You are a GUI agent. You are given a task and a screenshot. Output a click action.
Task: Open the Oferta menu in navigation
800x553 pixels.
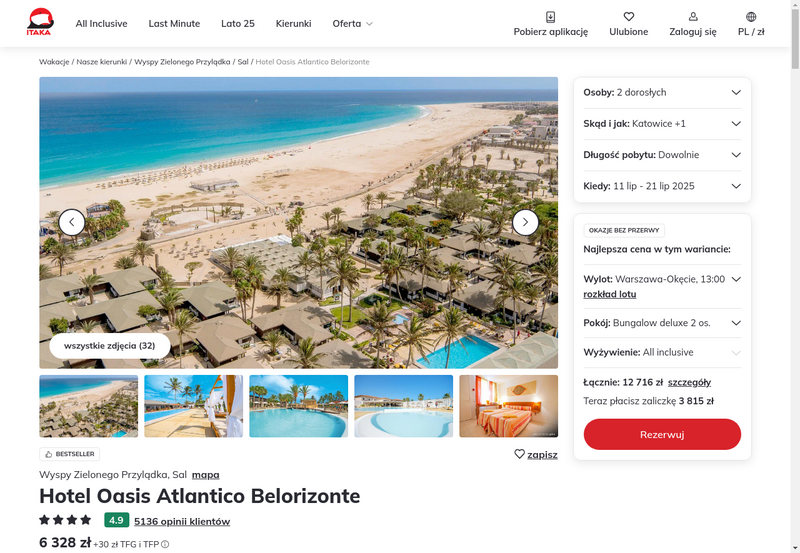[x=353, y=23]
